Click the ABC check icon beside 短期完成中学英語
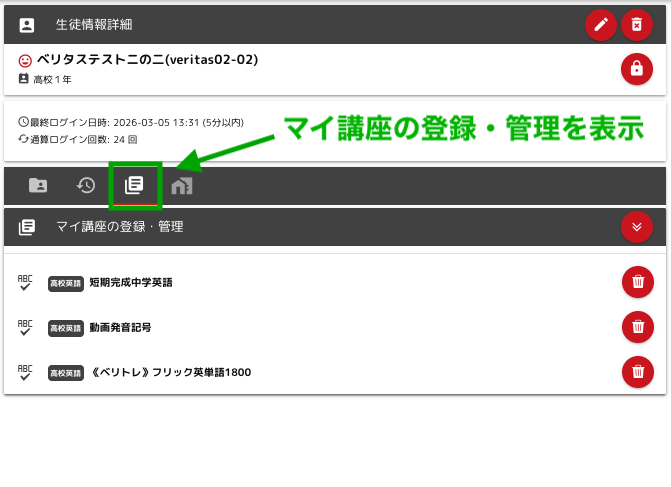671x487 pixels. (25, 282)
